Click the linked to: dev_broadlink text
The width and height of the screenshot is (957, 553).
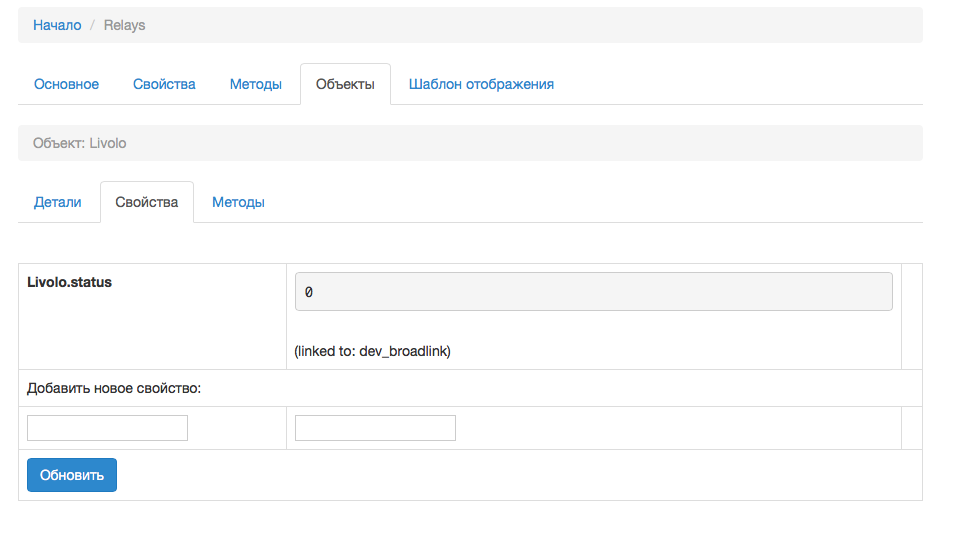pos(372,352)
